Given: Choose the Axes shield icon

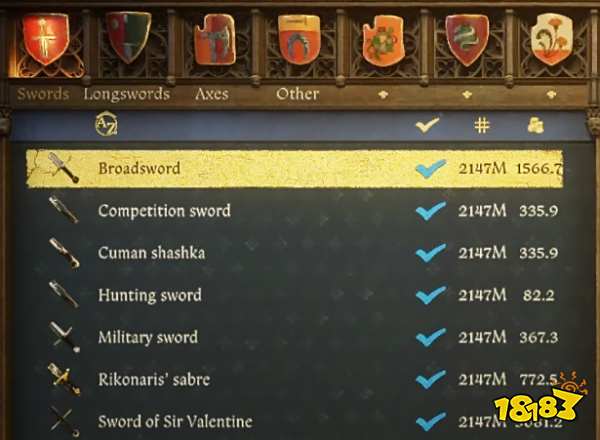Looking at the screenshot, I should [214, 39].
